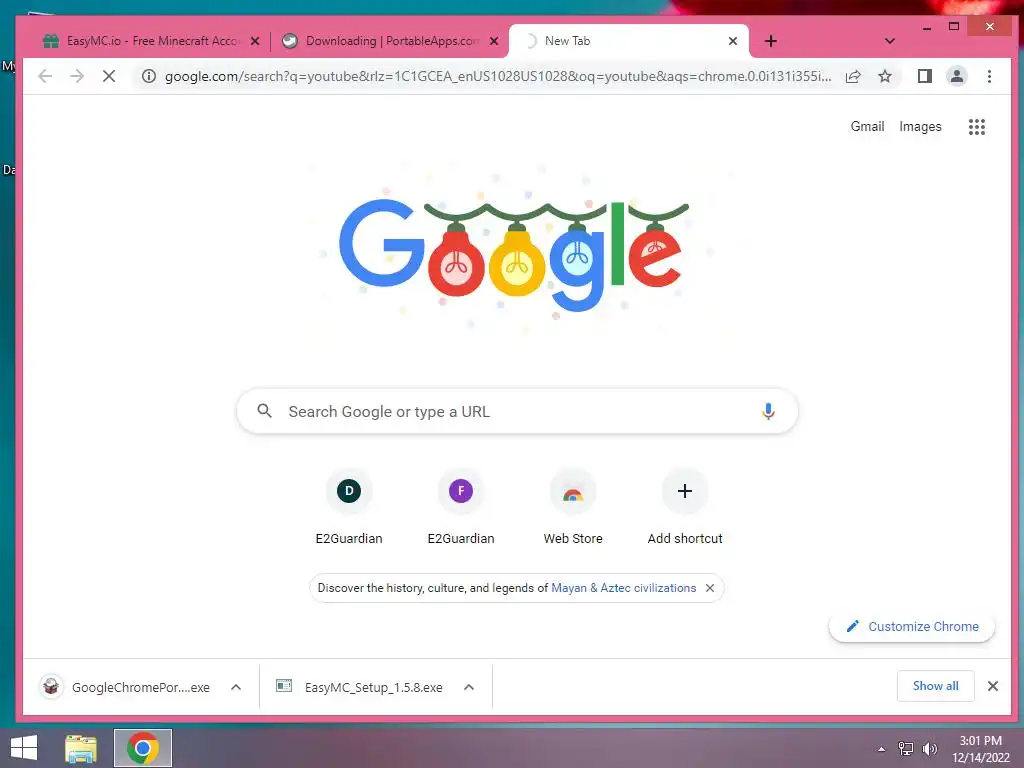Click the holiday lights Google doodle

[514, 255]
